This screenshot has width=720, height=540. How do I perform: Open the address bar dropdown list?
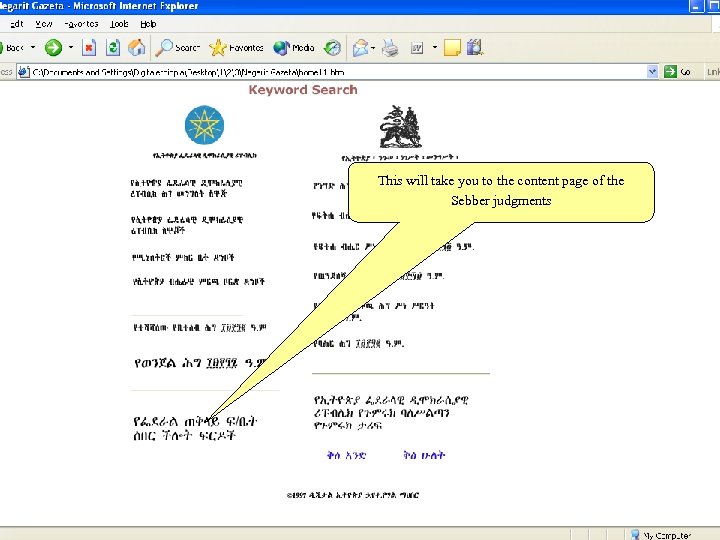click(652, 72)
